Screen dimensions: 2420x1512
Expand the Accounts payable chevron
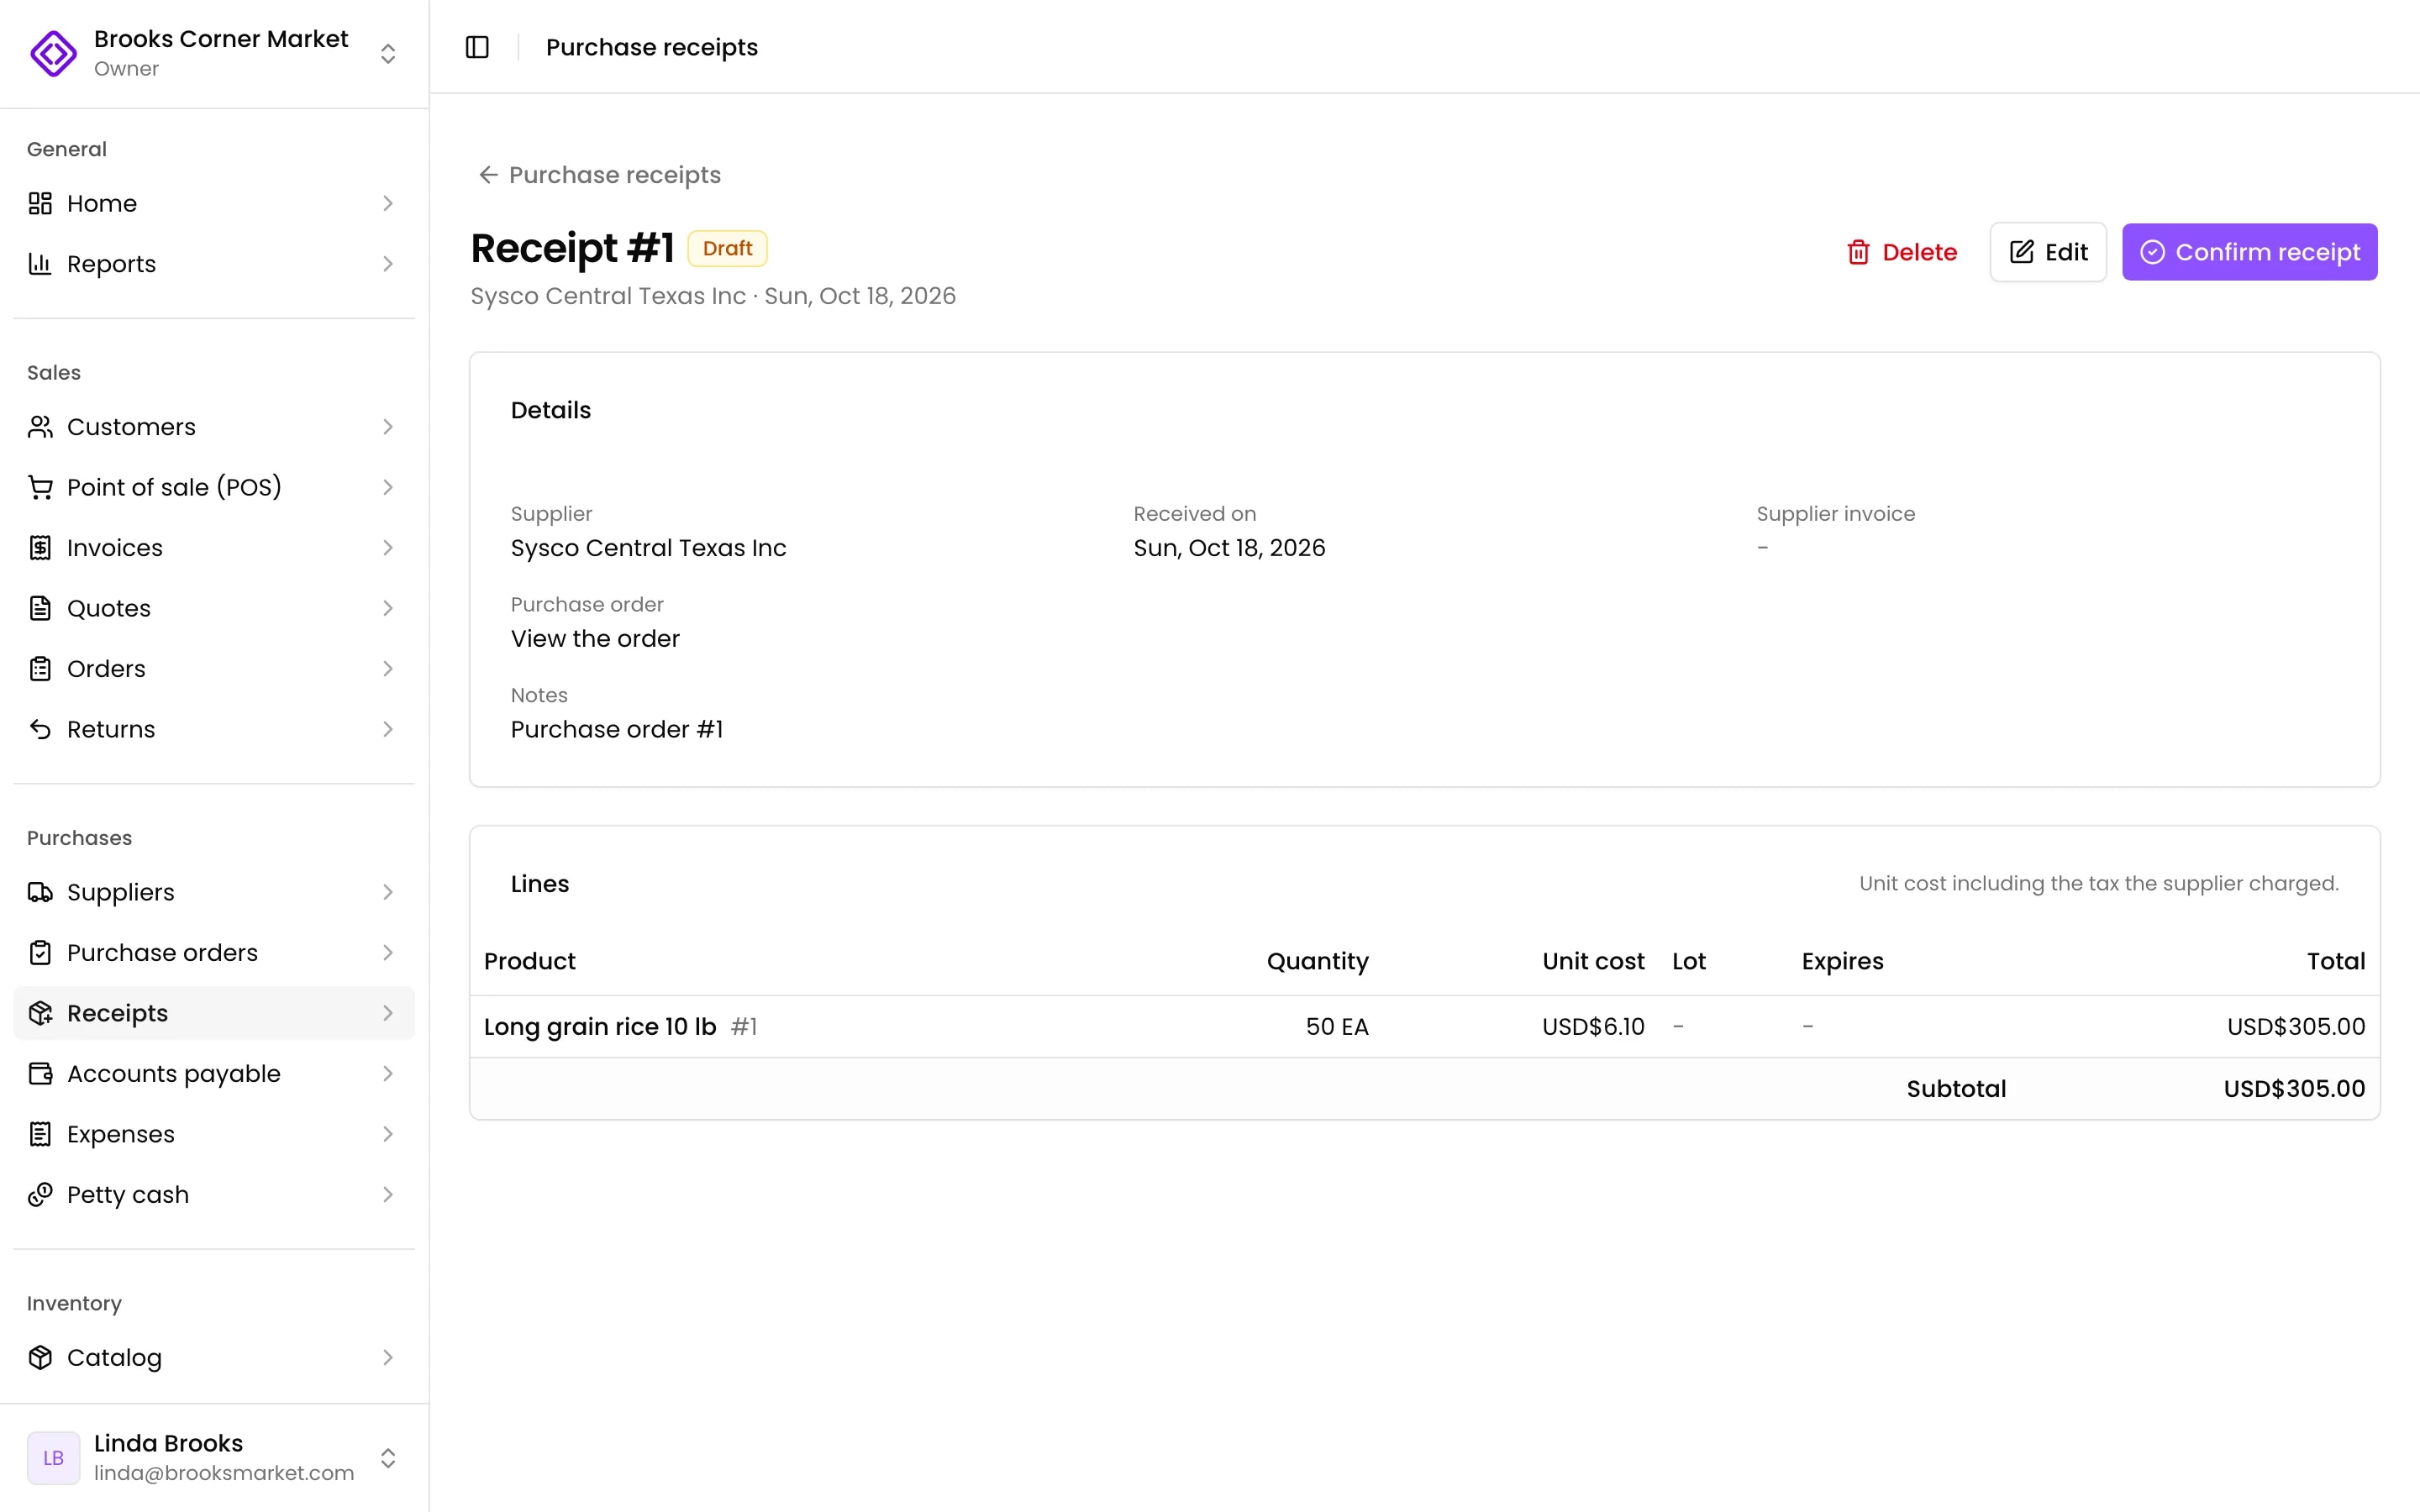388,1074
